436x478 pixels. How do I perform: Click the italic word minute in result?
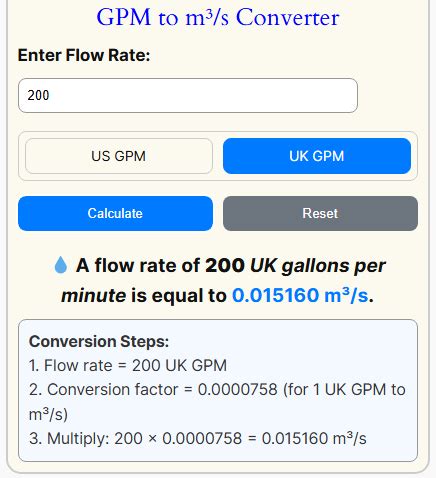tap(94, 296)
